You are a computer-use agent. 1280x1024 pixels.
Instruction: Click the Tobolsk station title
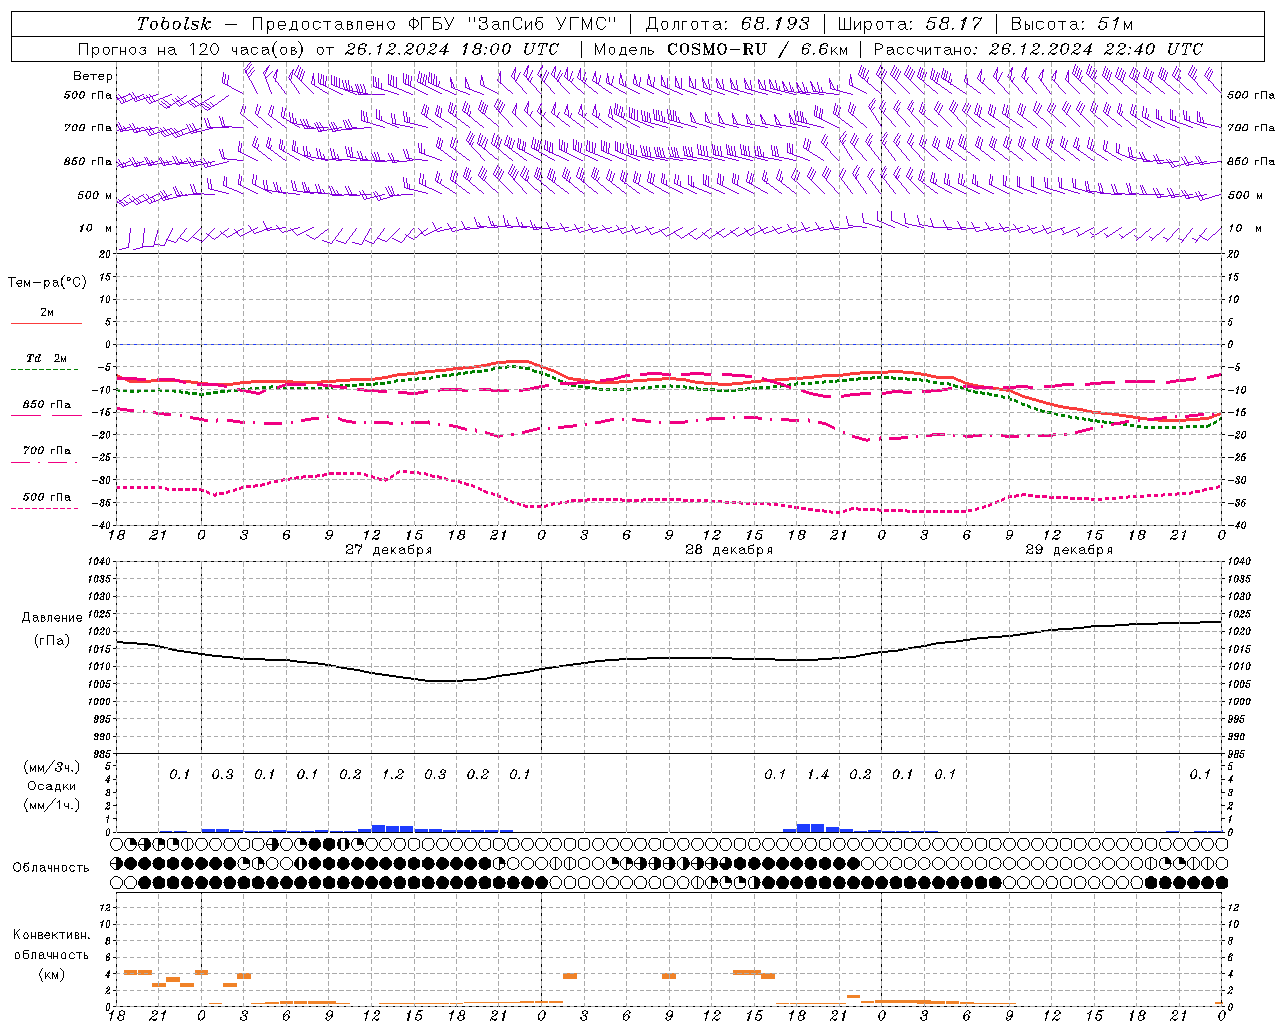(x=174, y=24)
